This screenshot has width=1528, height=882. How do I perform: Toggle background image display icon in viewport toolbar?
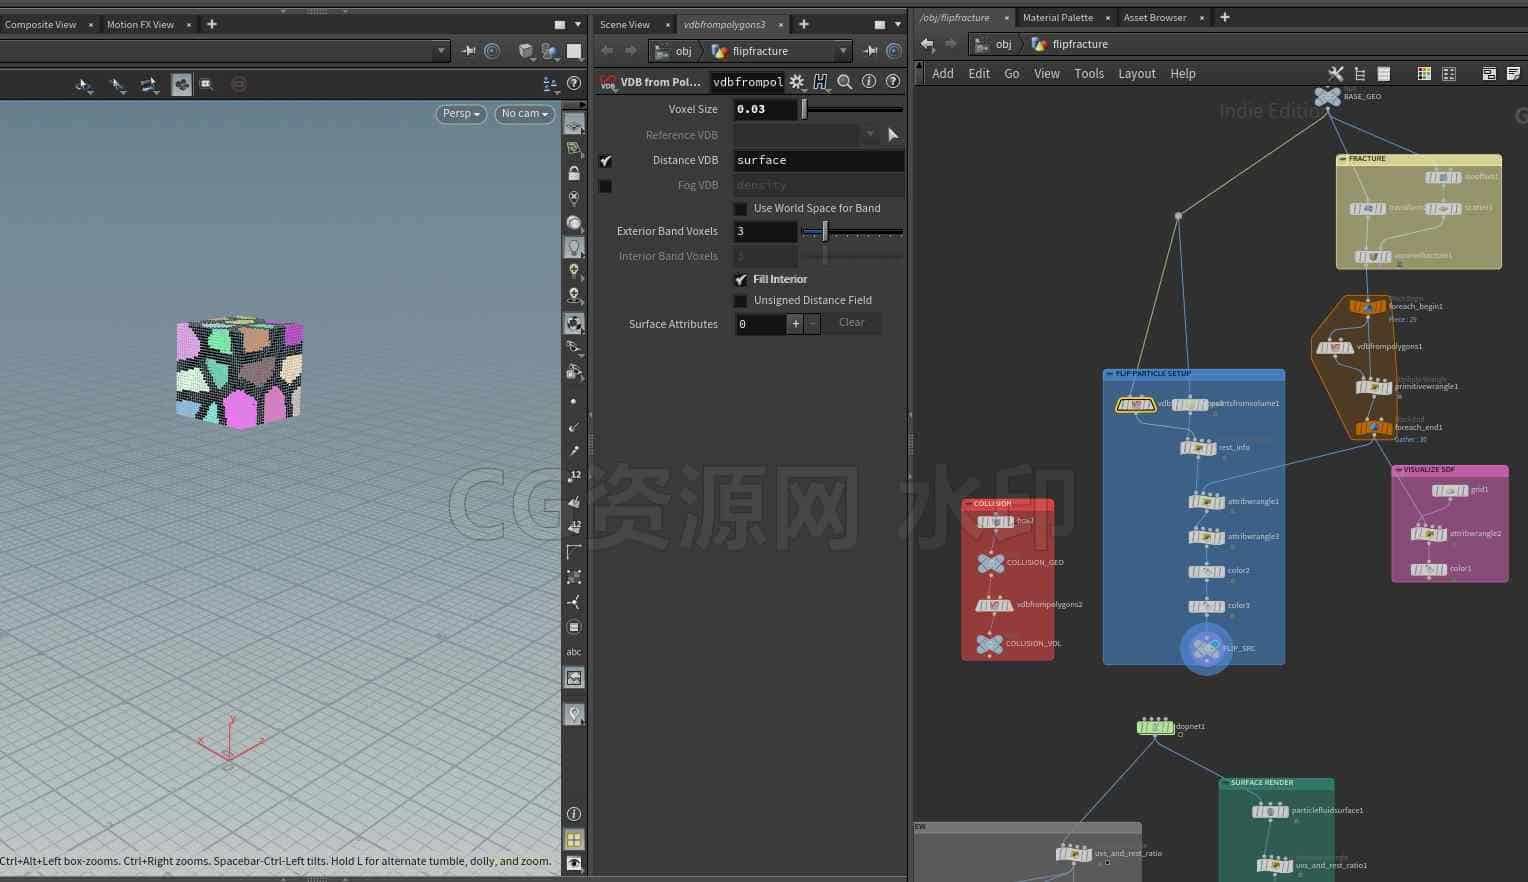pos(574,678)
